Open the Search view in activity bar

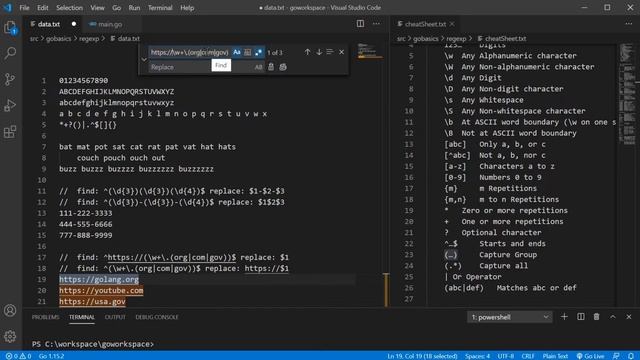pos(10,53)
